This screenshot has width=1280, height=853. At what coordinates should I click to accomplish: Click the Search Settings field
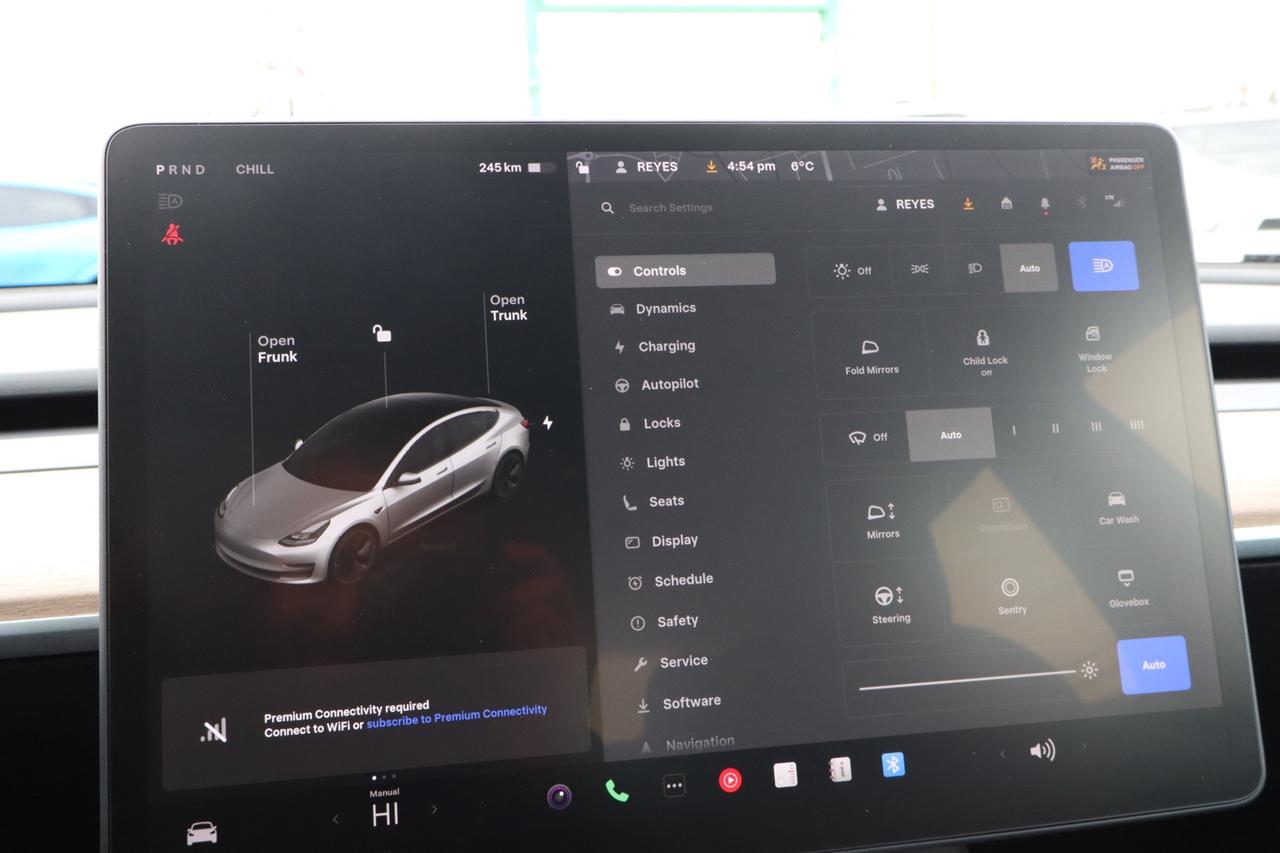tap(670, 207)
